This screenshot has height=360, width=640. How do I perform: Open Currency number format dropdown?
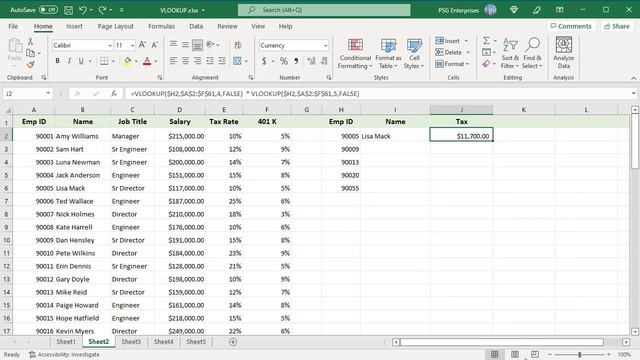[x=325, y=45]
